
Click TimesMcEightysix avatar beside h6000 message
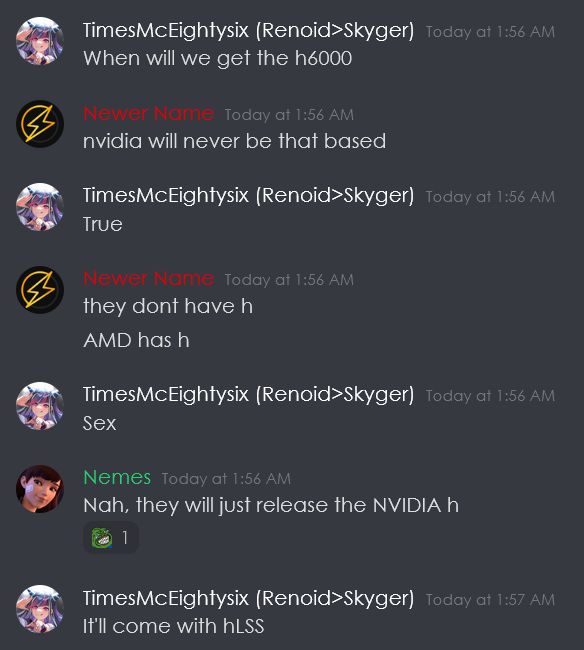click(x=40, y=41)
